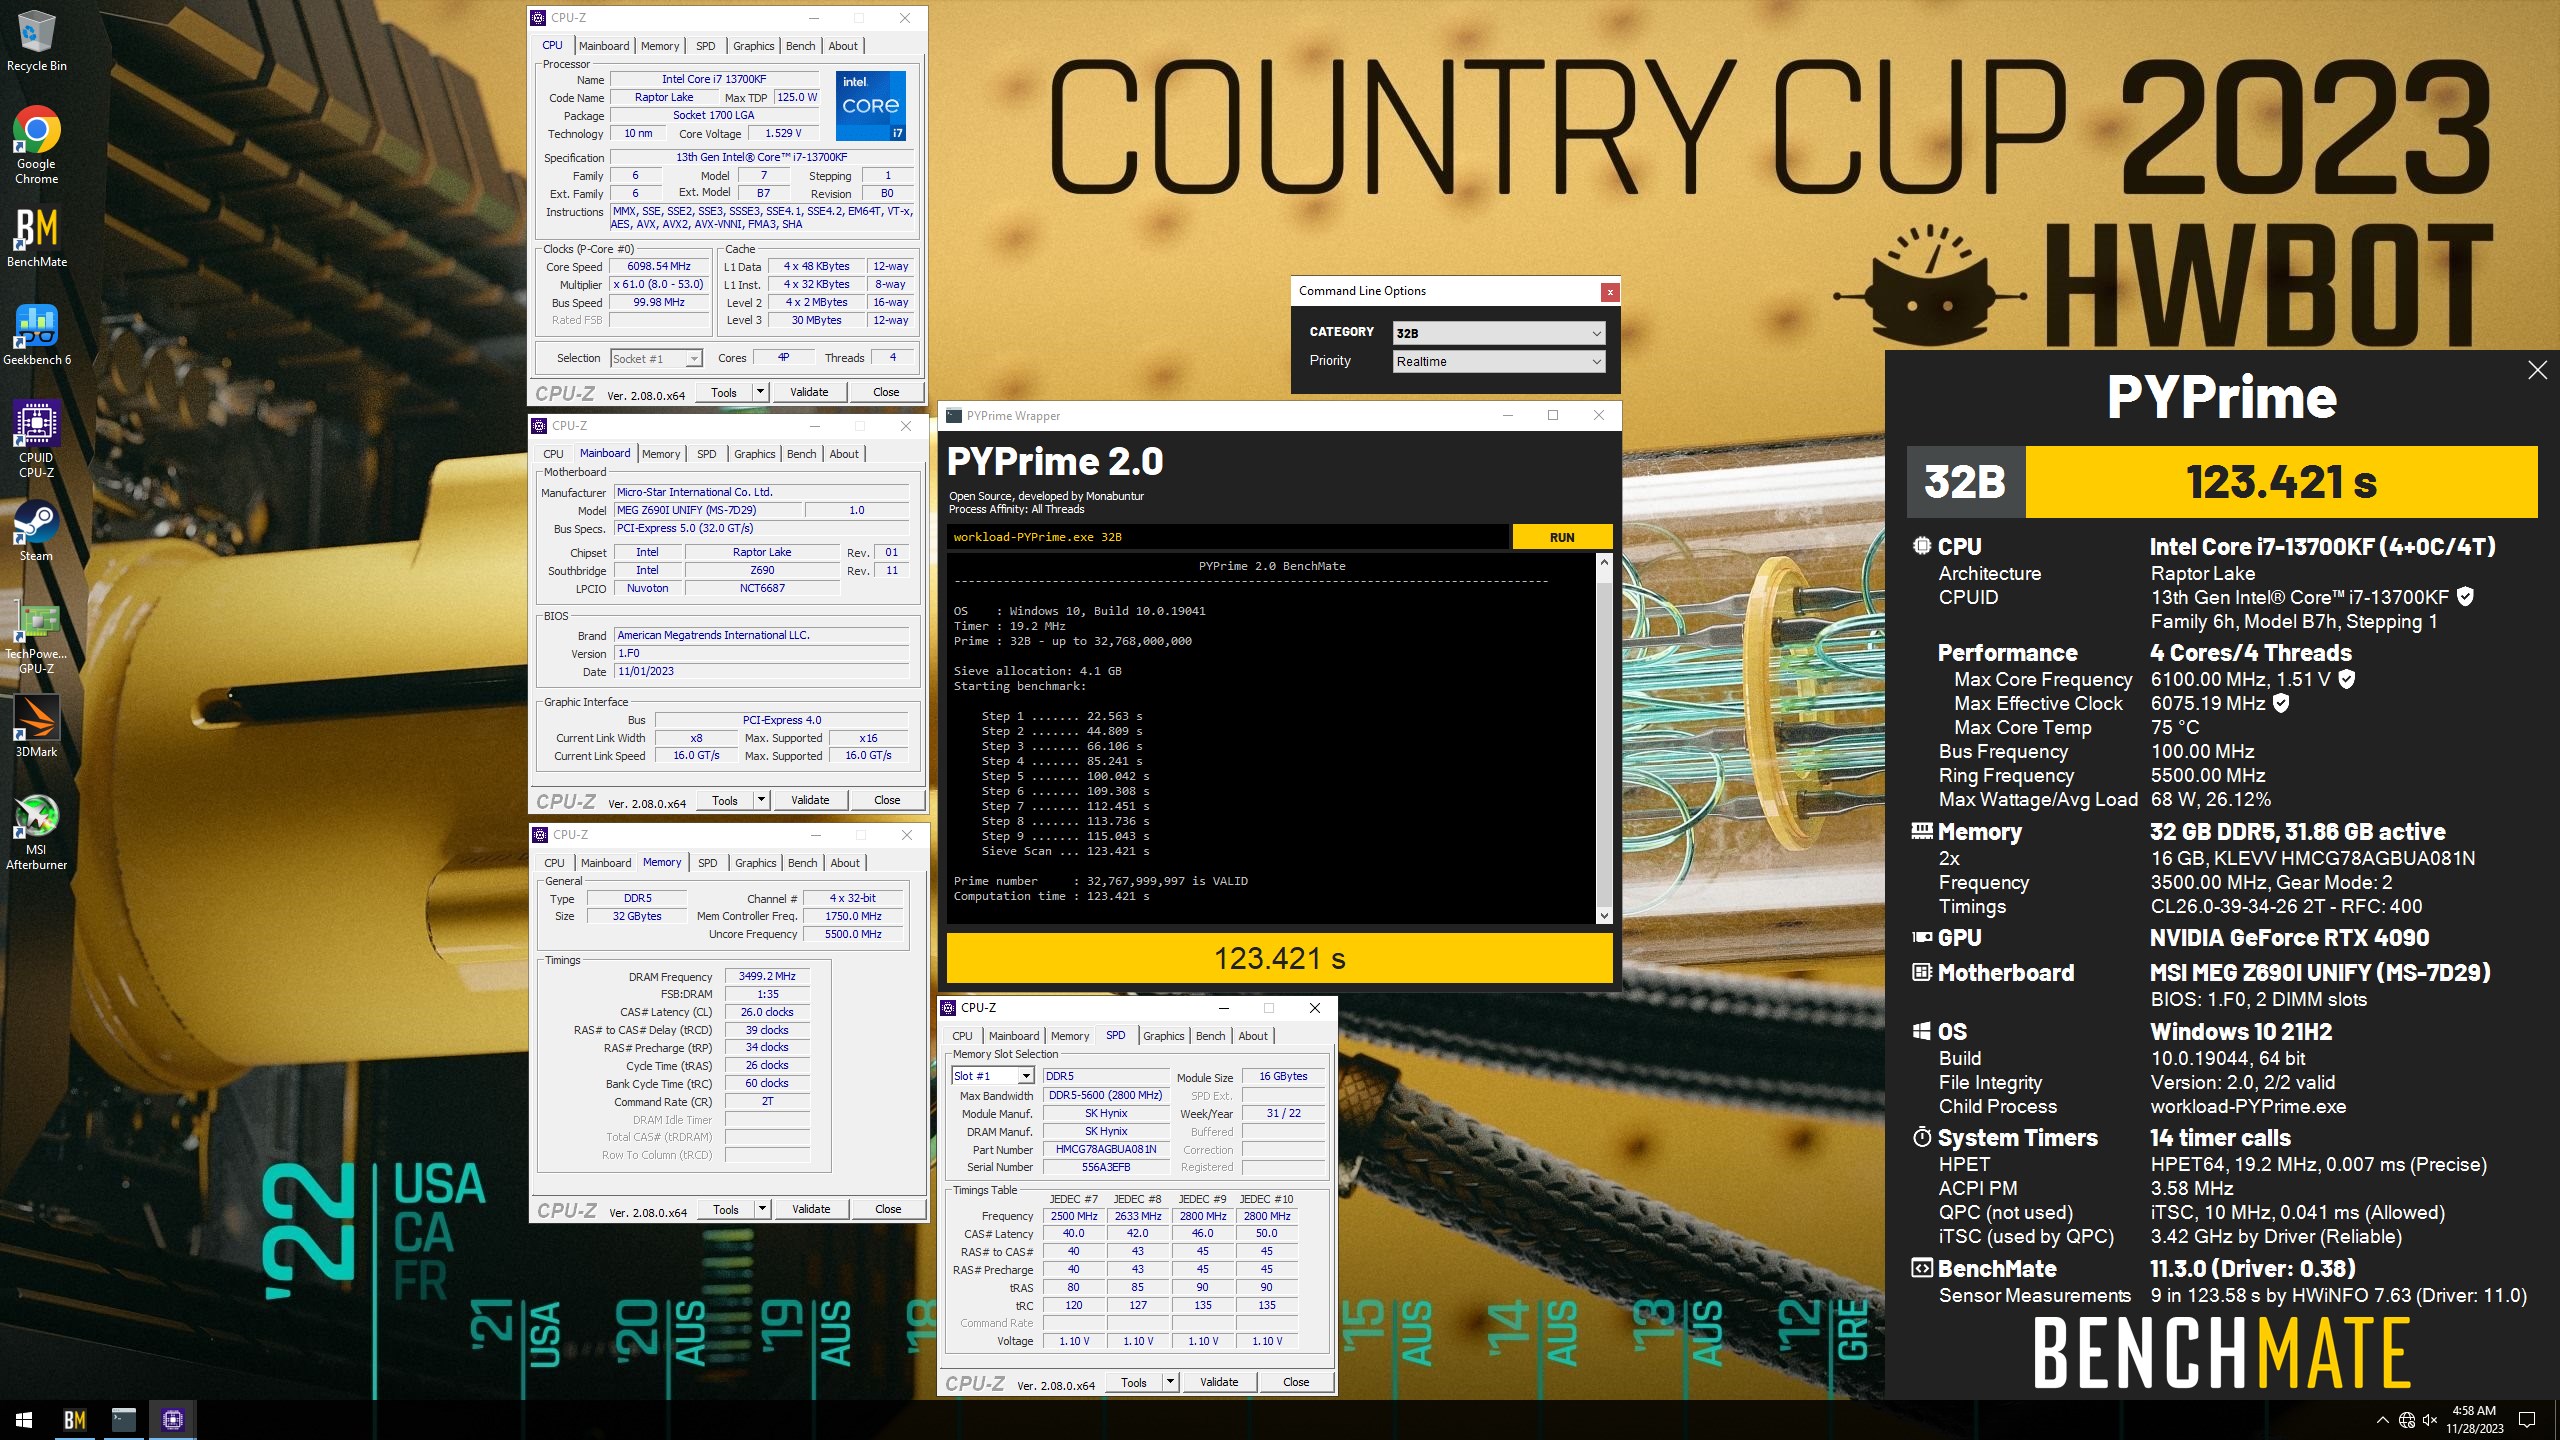Click the Windows Start button
The image size is (2560, 1440).
coord(24,1419)
